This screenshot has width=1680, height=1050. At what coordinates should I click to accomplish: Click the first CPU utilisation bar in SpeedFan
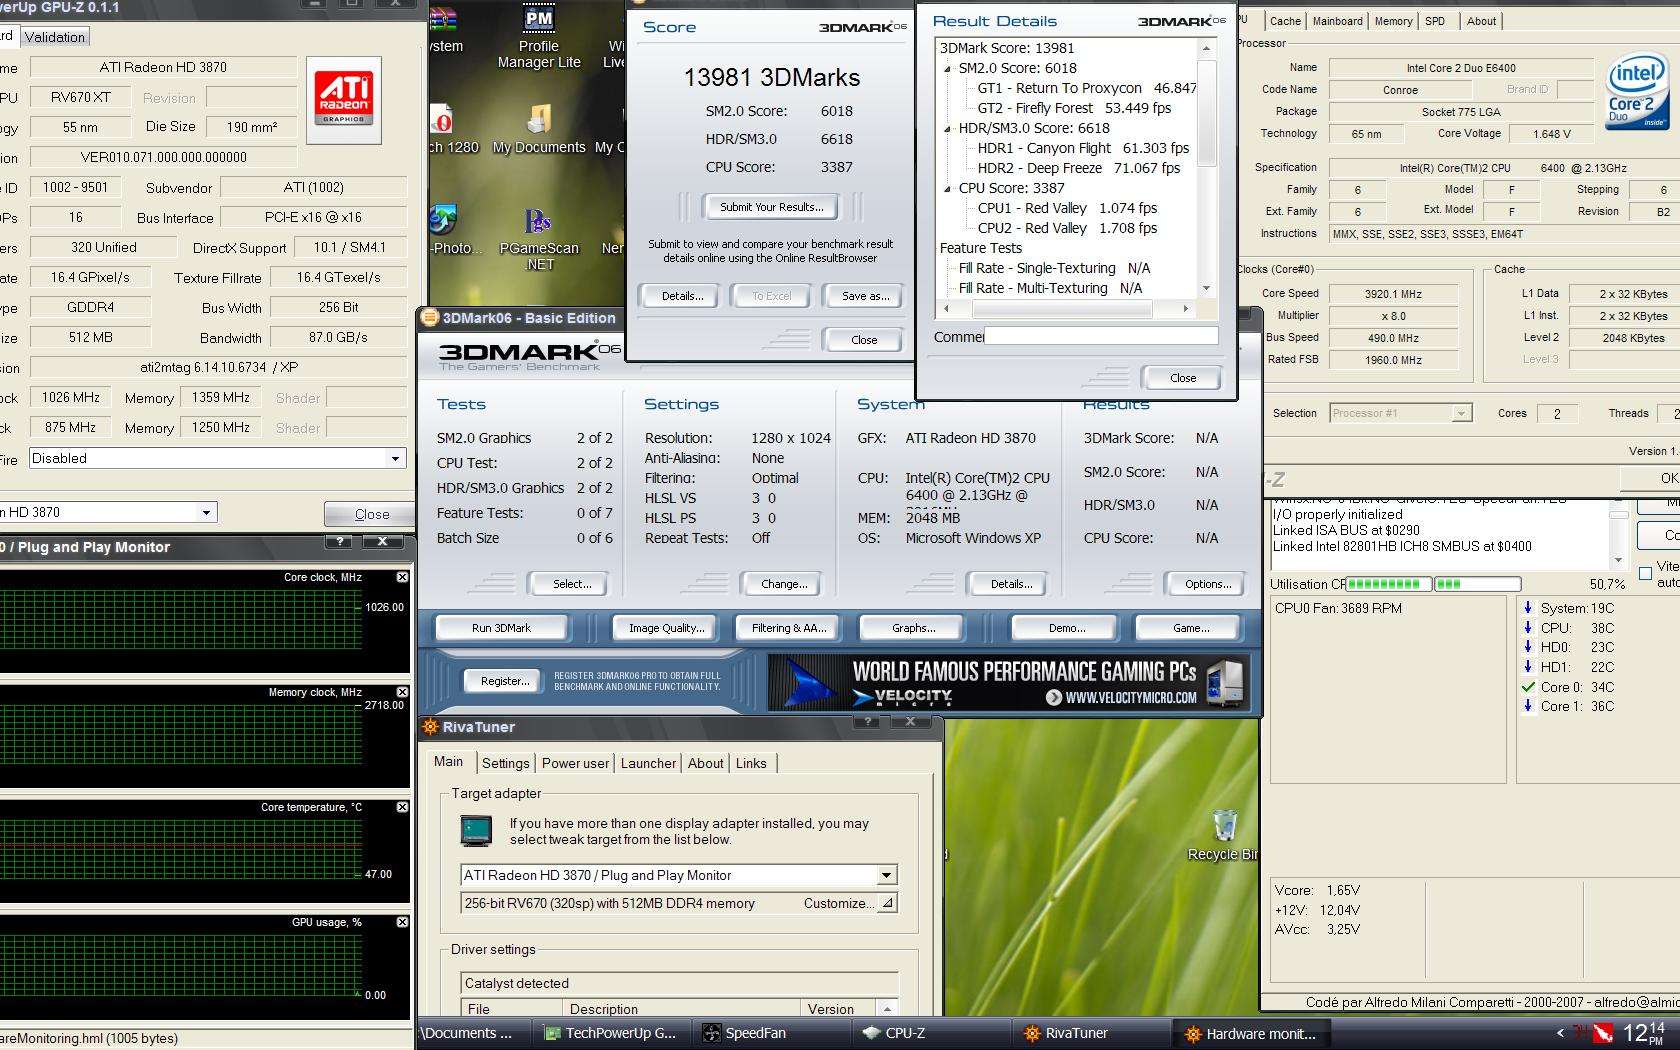(1388, 584)
